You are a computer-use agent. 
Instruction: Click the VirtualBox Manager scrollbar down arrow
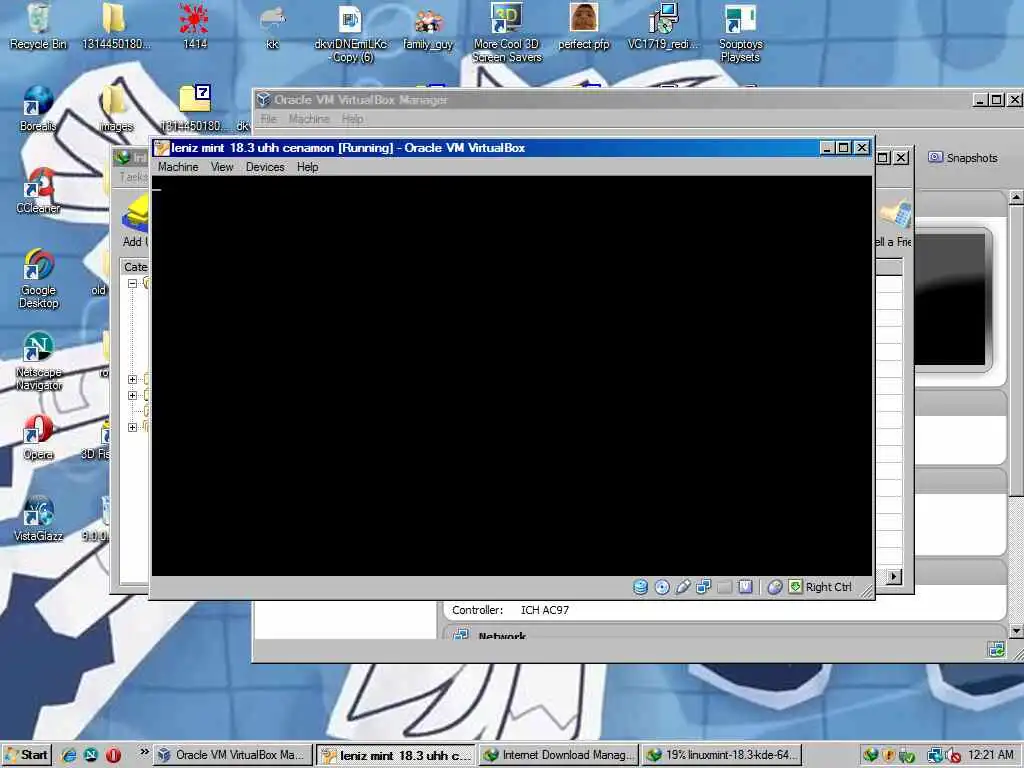[x=1016, y=631]
